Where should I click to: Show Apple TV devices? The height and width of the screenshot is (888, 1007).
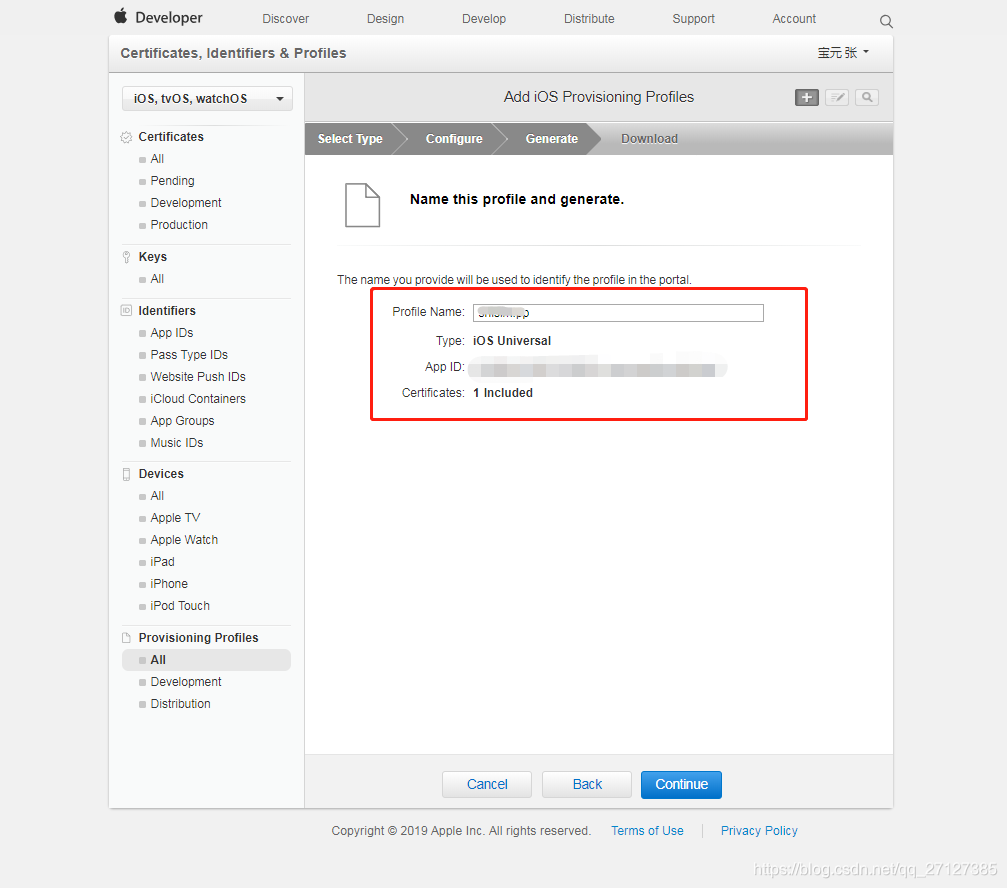(175, 518)
